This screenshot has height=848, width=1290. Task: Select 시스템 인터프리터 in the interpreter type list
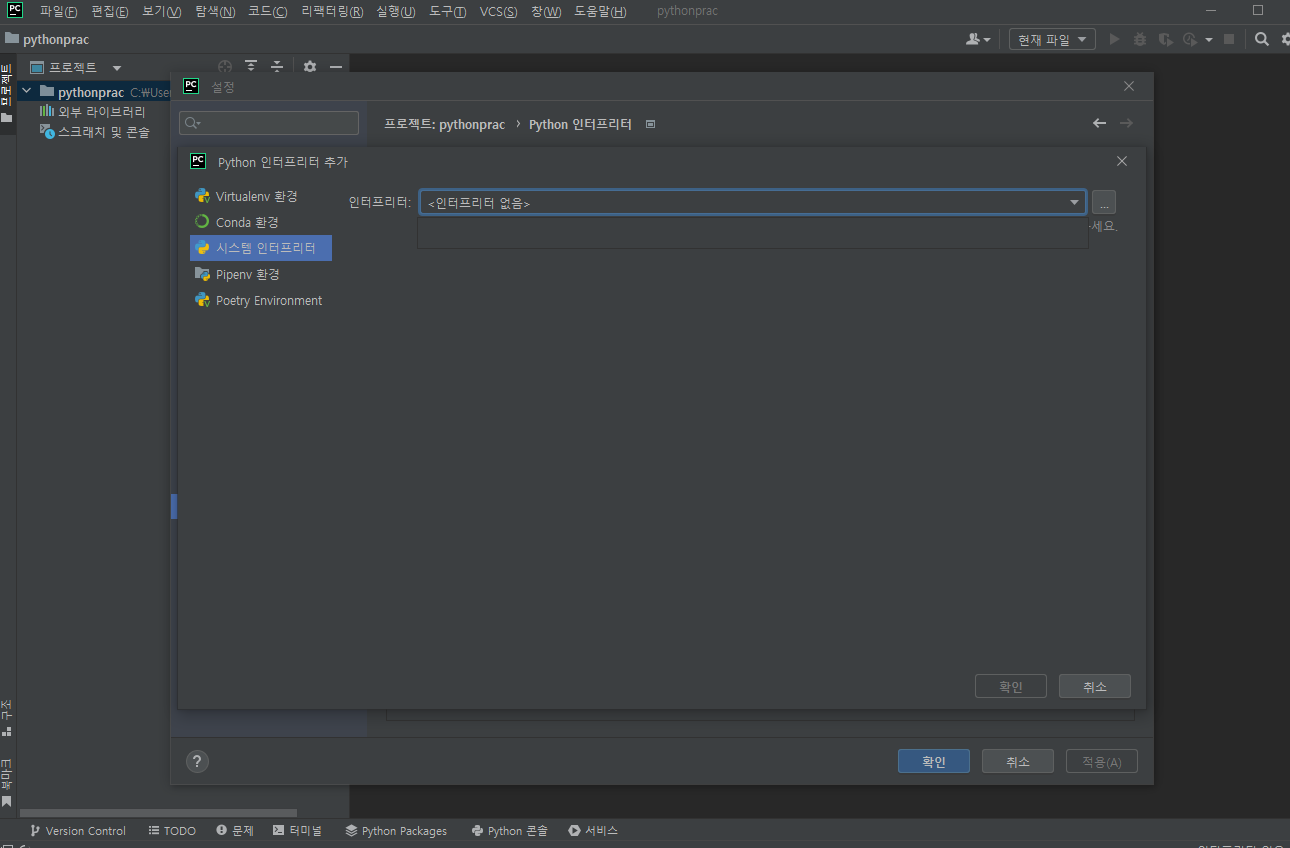(x=260, y=248)
